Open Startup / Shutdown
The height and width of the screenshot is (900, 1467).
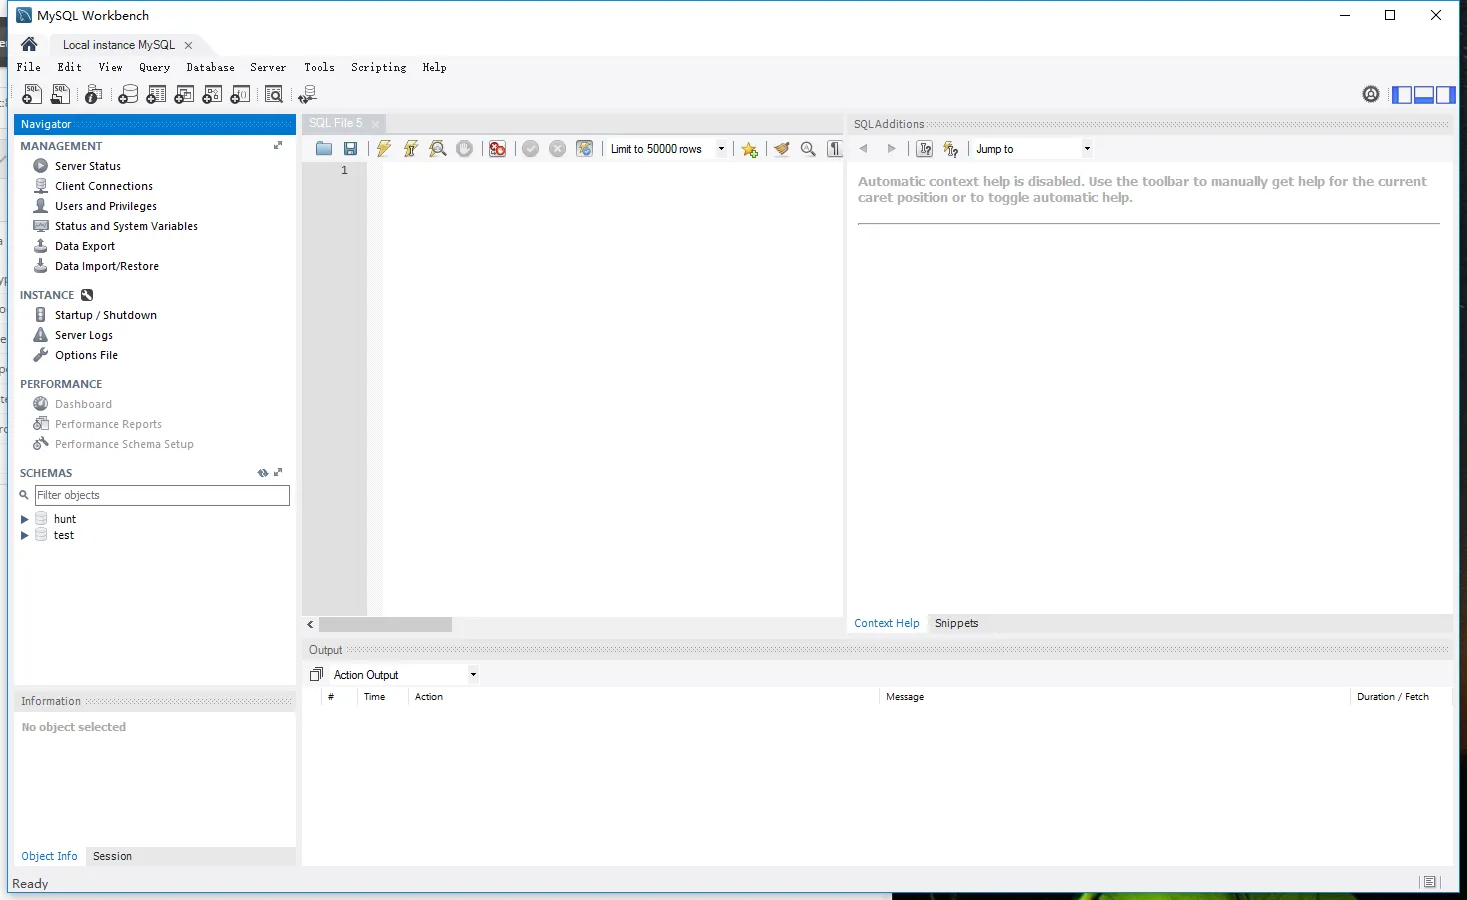point(106,315)
